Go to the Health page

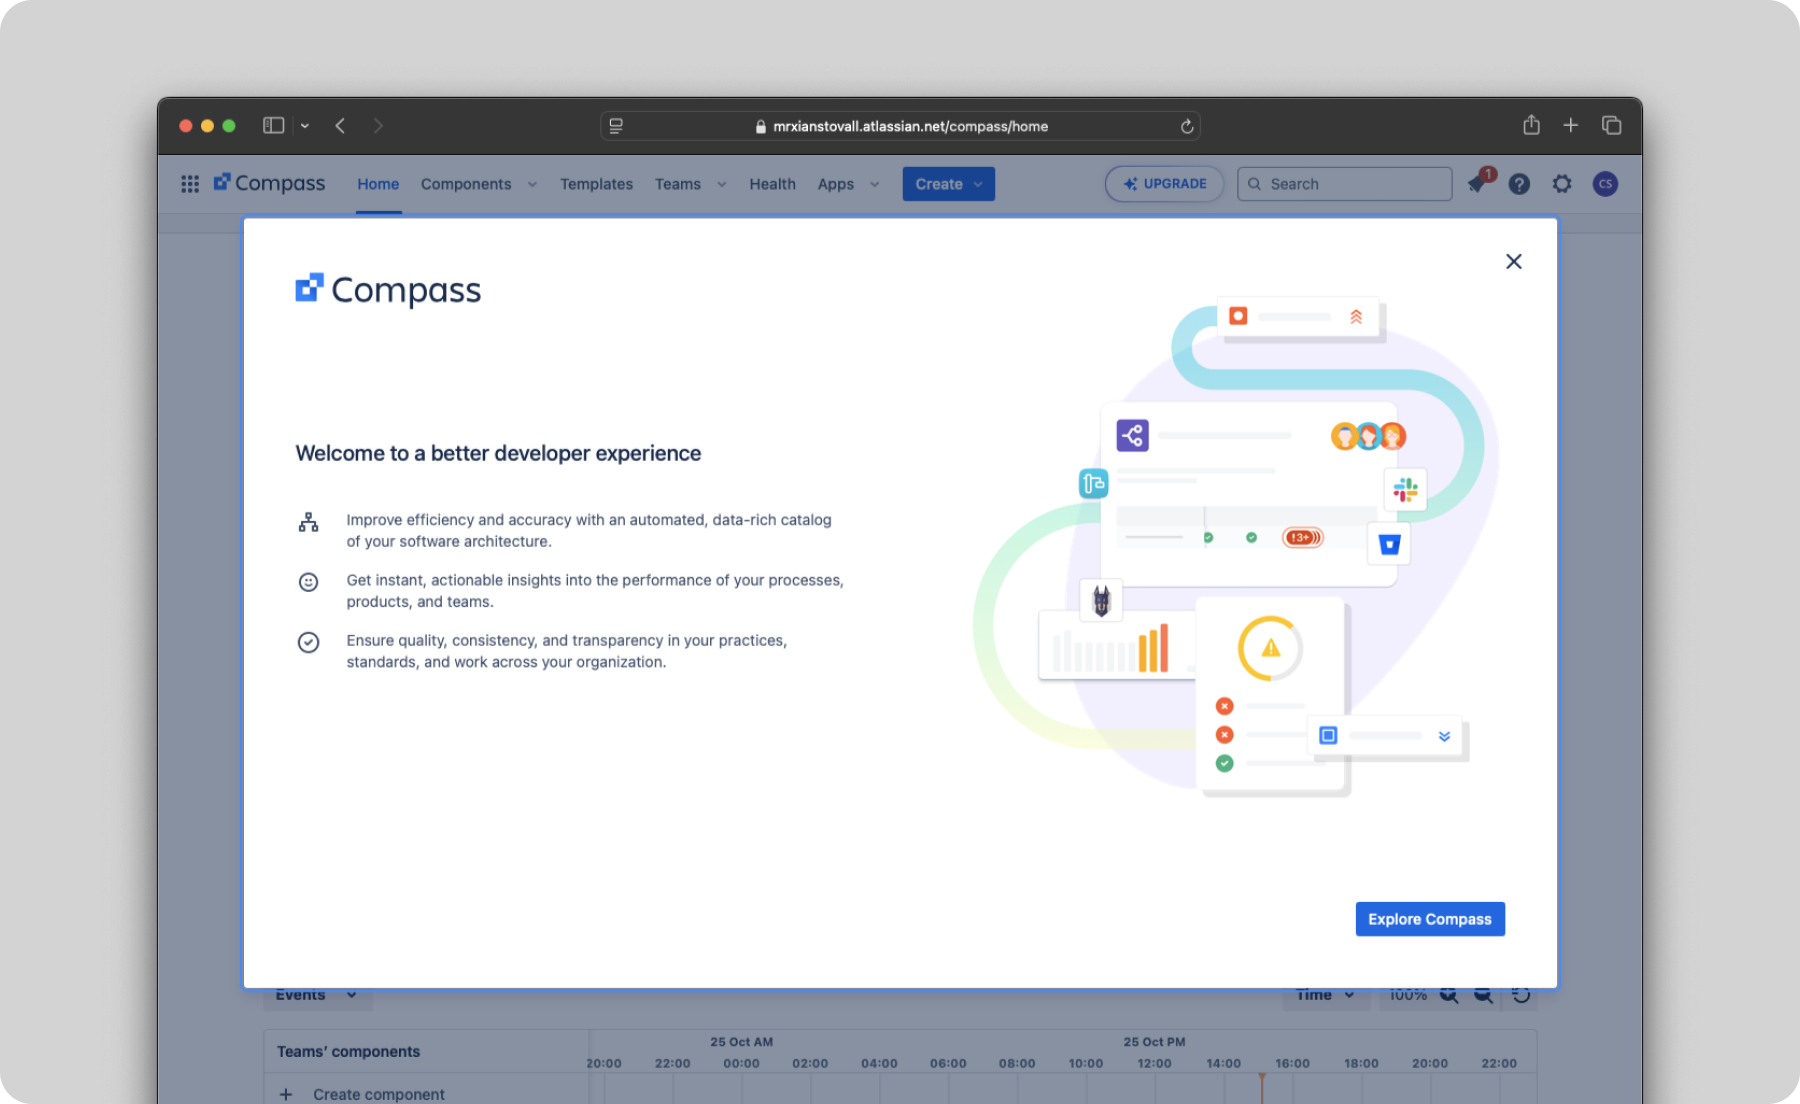point(772,184)
